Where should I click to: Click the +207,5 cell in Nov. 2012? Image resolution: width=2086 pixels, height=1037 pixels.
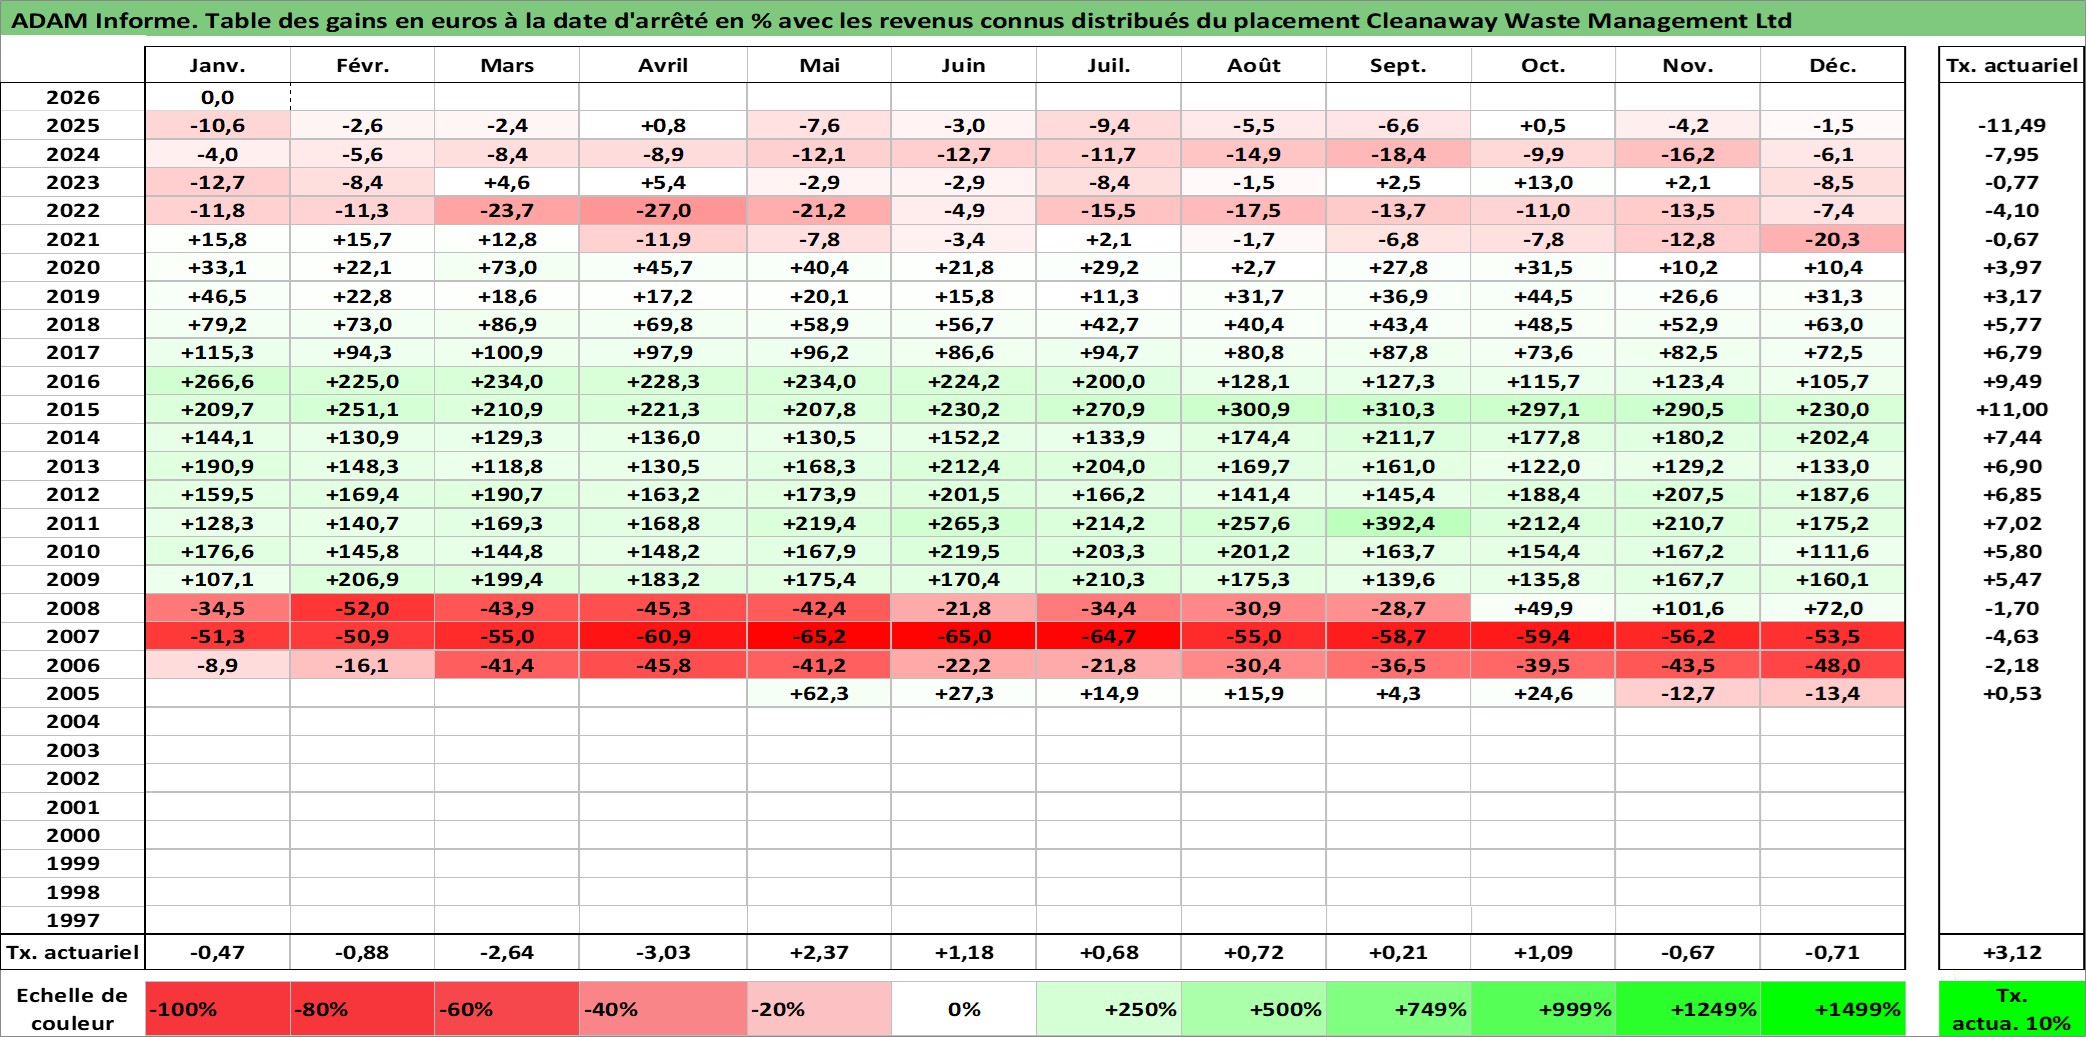coord(1688,494)
